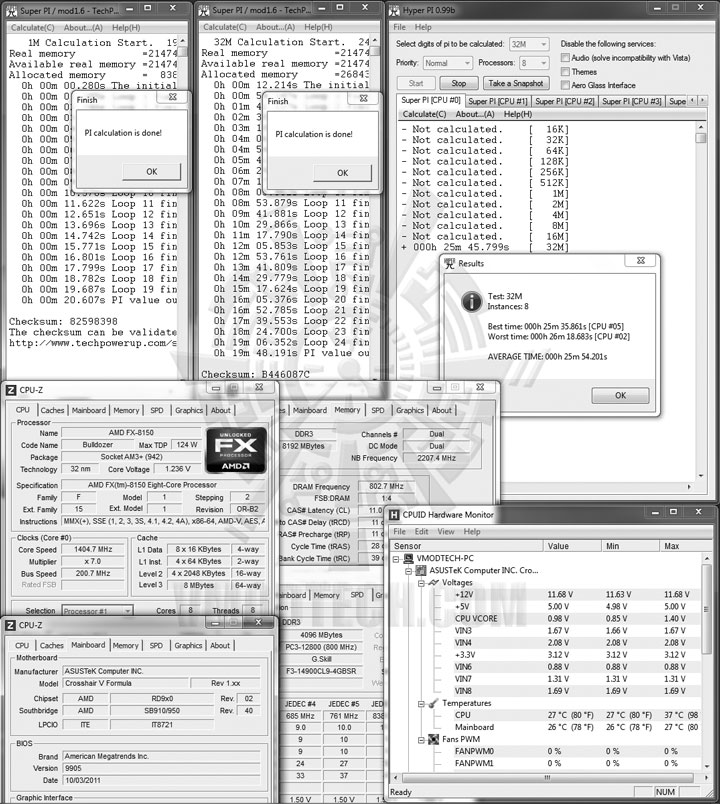The image size is (720, 804).
Task: Click the Sensor column header
Action: [466, 546]
